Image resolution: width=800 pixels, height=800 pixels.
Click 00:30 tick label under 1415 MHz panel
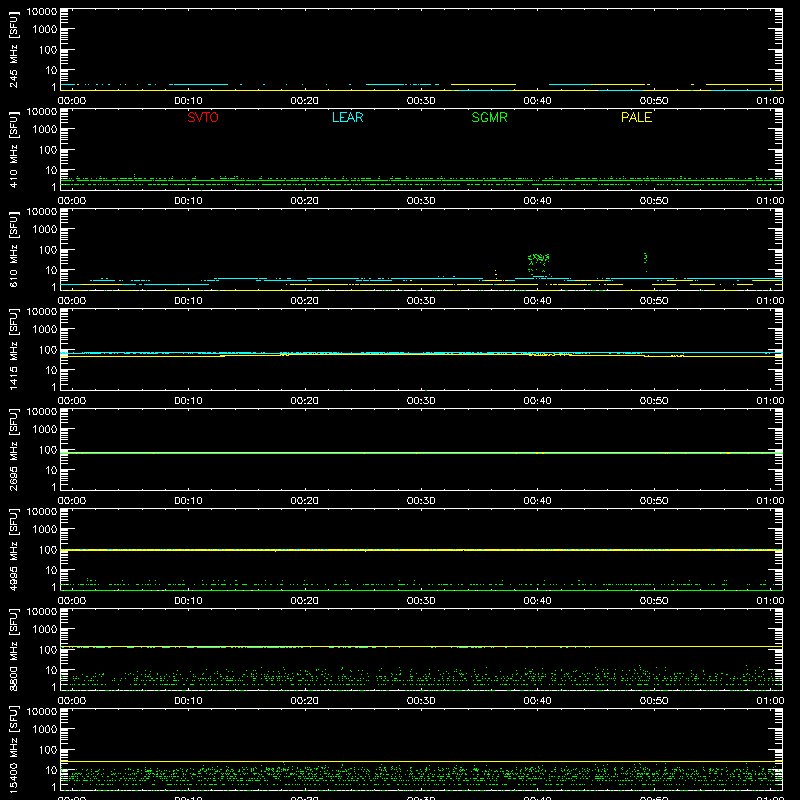[421, 401]
